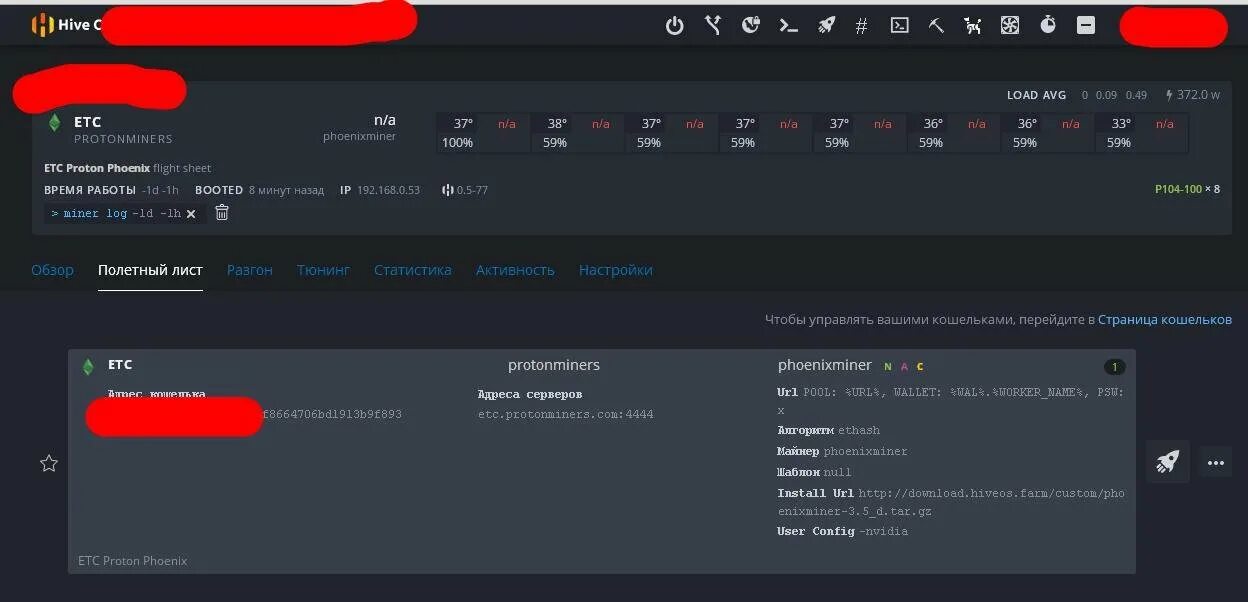
Task: Click the upgrade arrows icon in toolbar
Action: tap(713, 25)
